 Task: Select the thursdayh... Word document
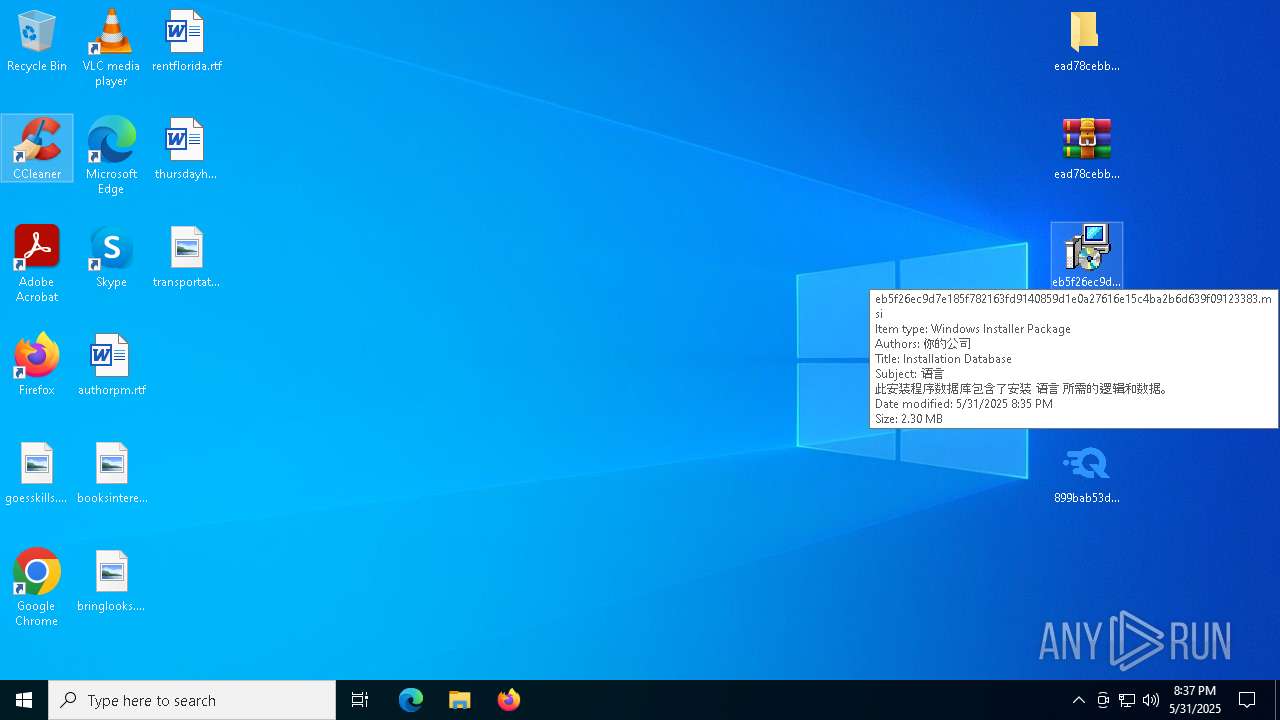(186, 148)
